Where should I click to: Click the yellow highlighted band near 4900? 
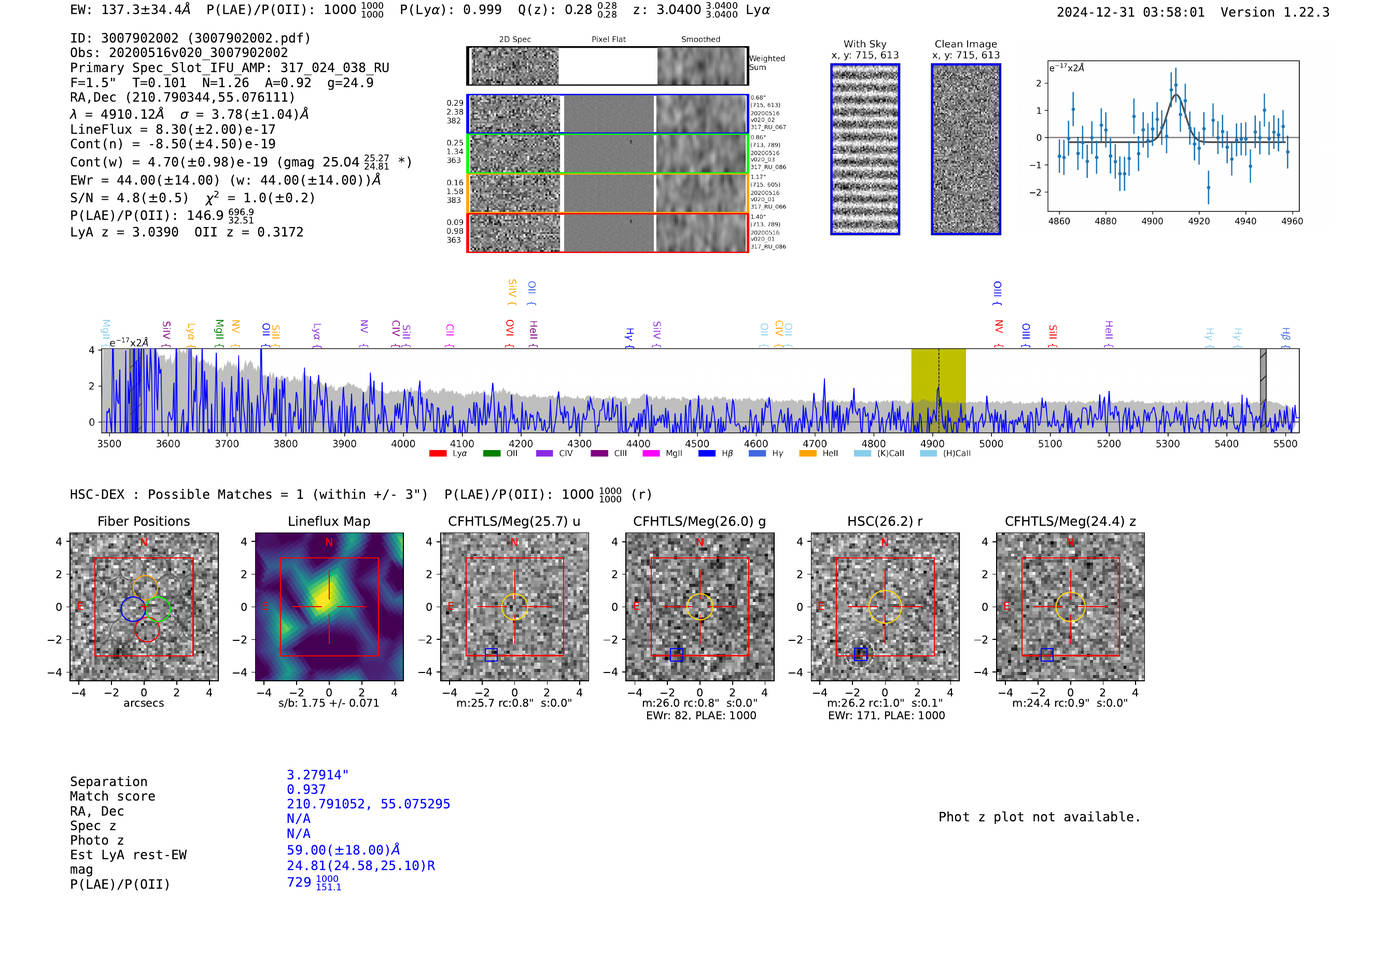(938, 390)
